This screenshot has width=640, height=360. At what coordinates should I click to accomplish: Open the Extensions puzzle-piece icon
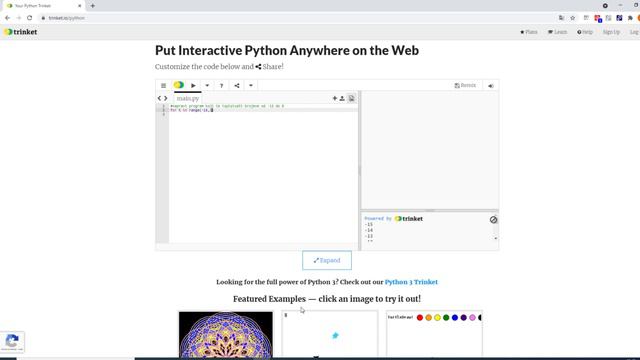pyautogui.click(x=630, y=18)
